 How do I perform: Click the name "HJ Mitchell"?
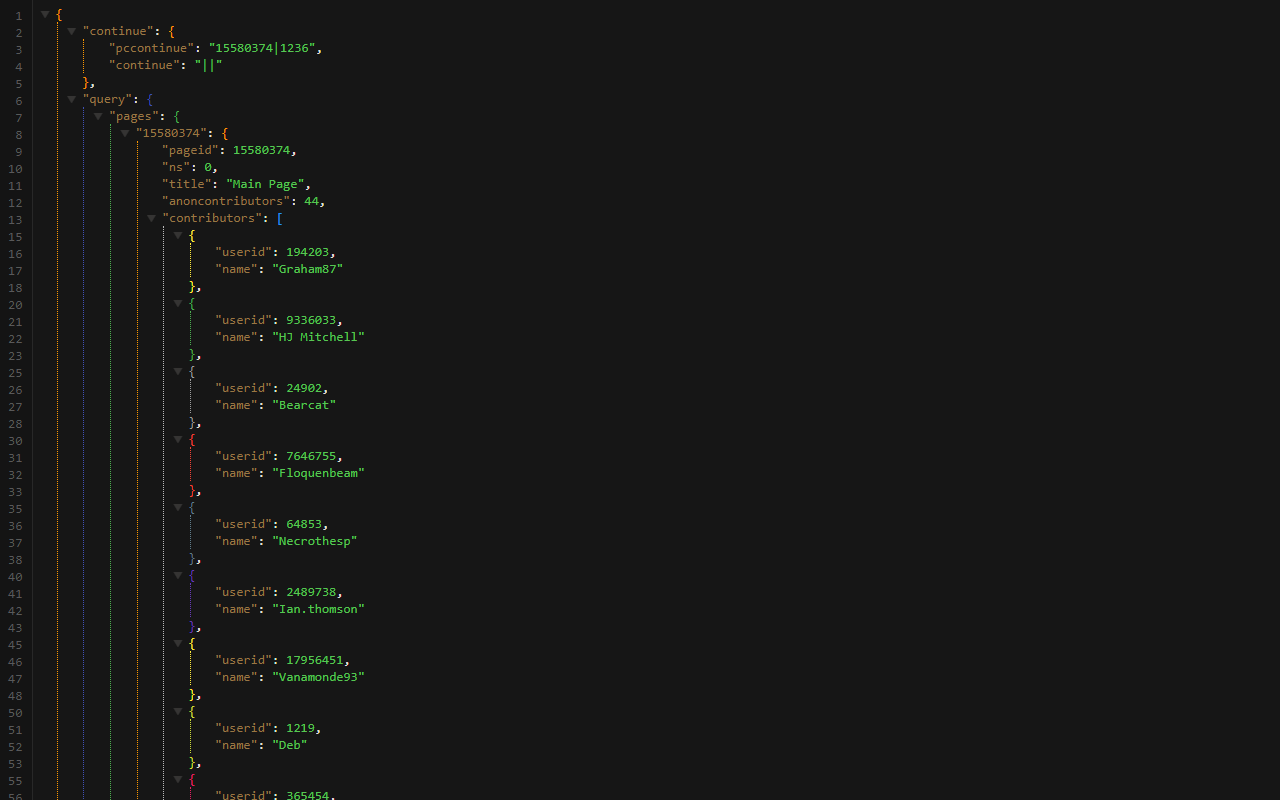click(x=318, y=337)
